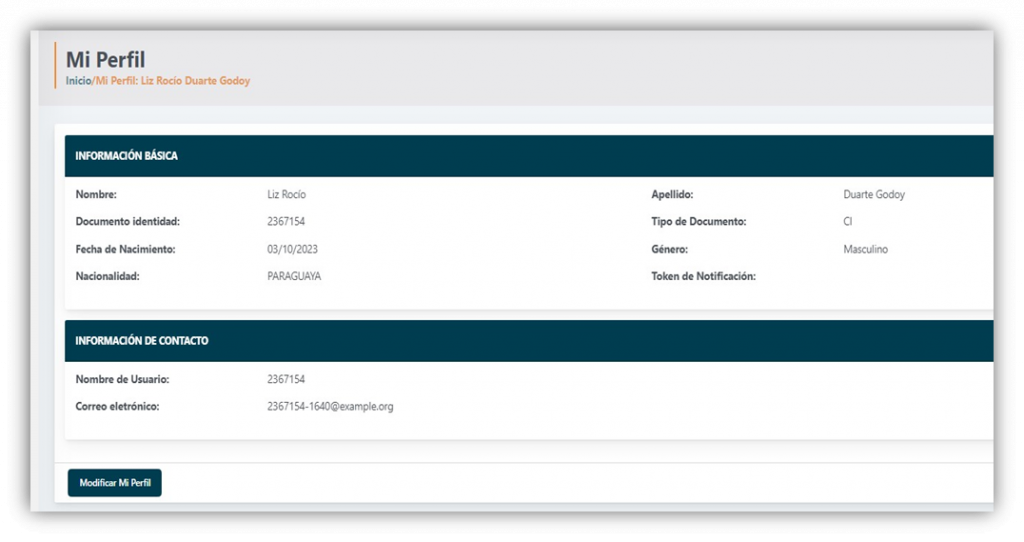Click the Nombre de Usuario value
The image size is (1024, 542).
(x=286, y=380)
